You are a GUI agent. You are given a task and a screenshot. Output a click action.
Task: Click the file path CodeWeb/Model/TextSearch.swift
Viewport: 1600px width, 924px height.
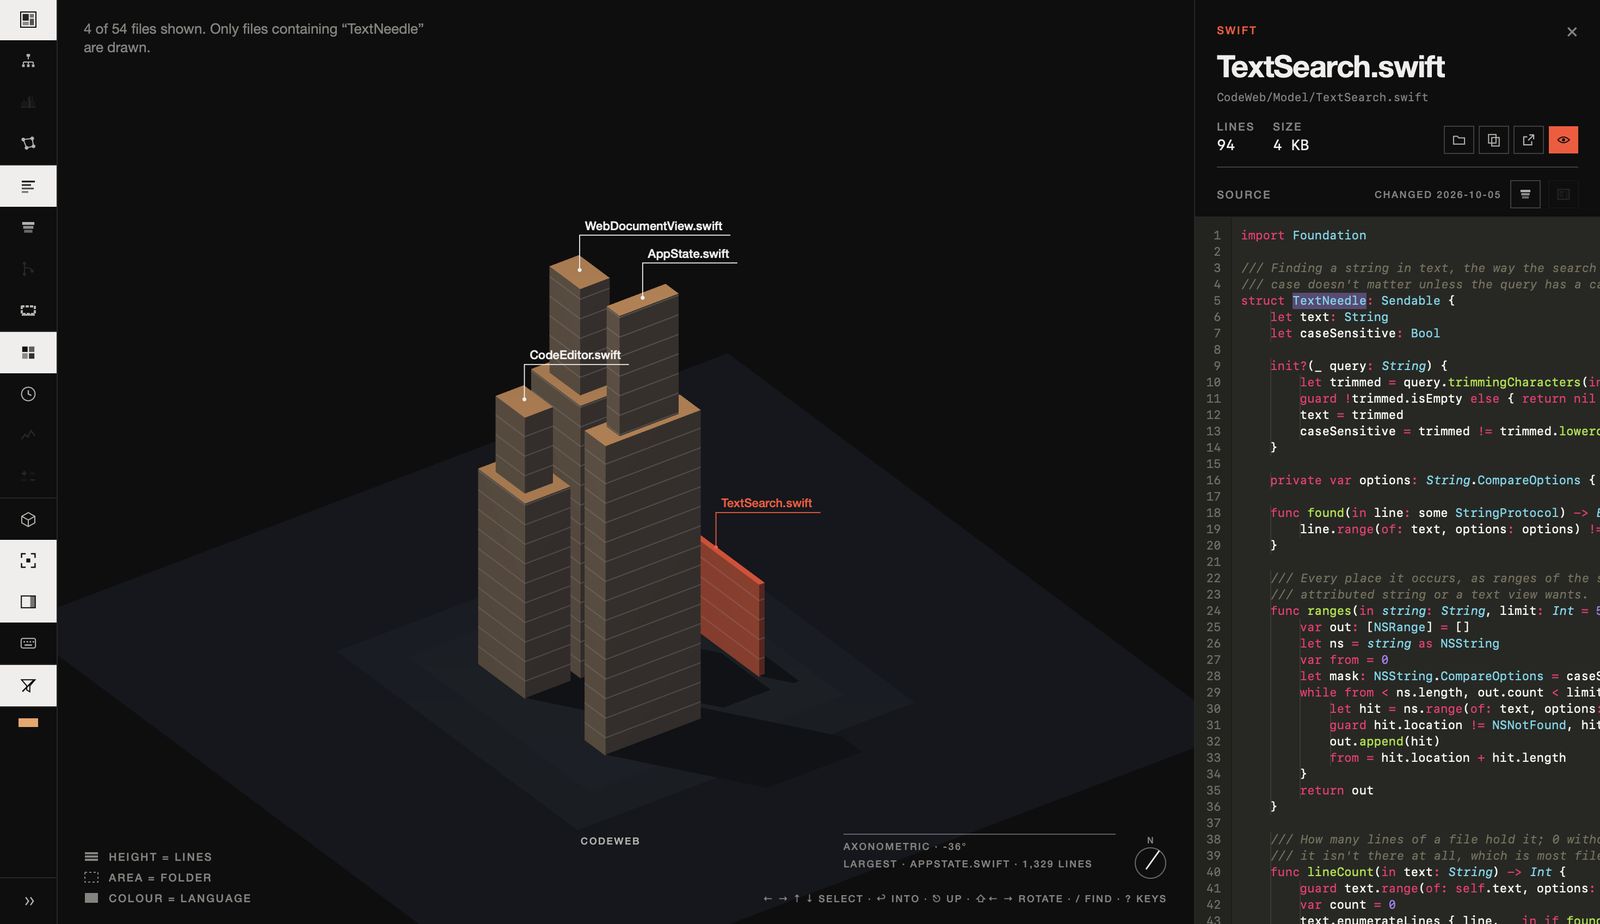coord(1322,97)
